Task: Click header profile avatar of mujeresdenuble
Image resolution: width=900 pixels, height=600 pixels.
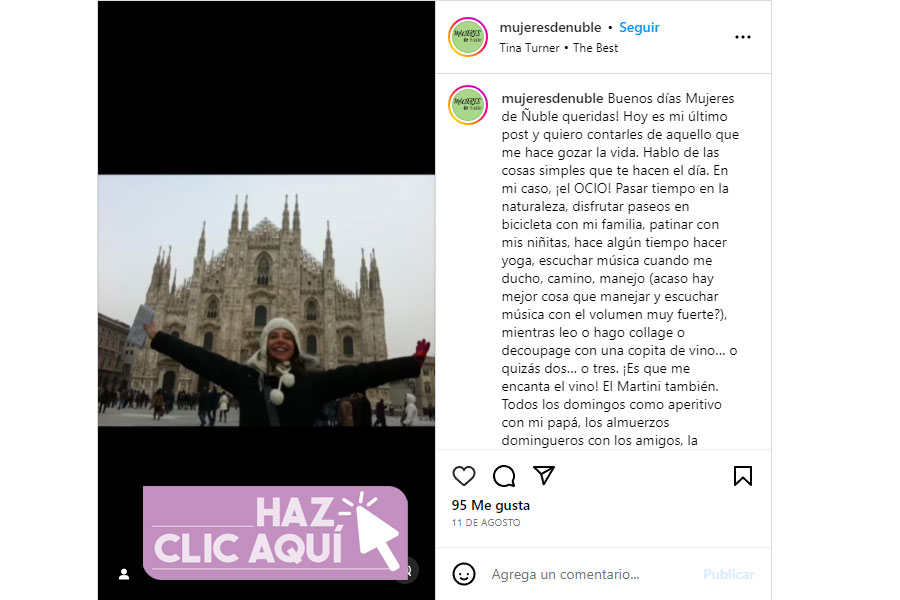Action: pyautogui.click(x=468, y=37)
